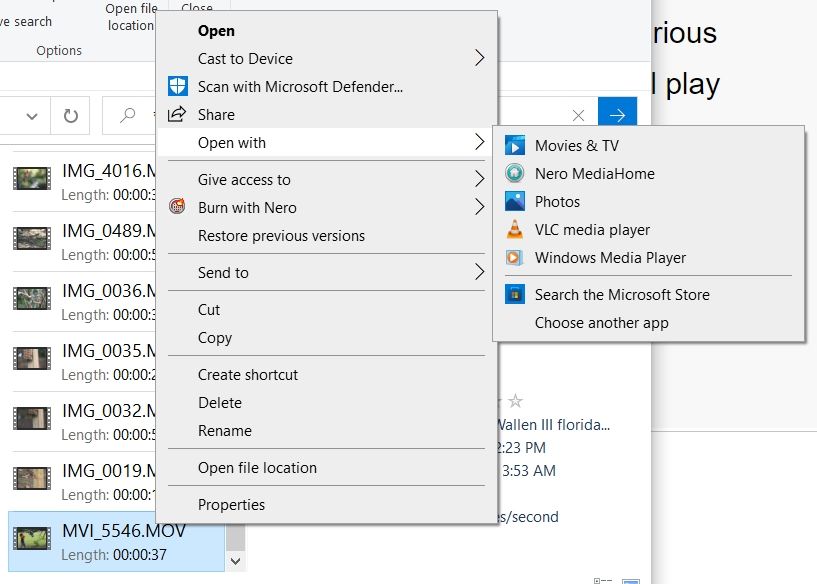817x584 pixels.
Task: Click the Burn with Nero icon
Action: point(178,208)
